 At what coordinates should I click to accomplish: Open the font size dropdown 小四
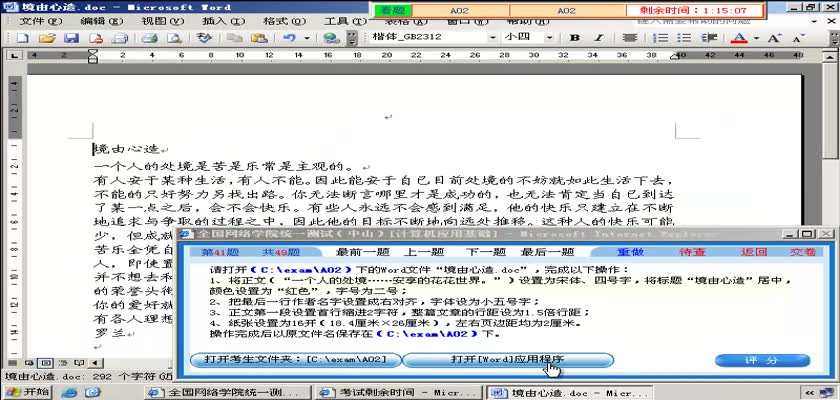550,38
